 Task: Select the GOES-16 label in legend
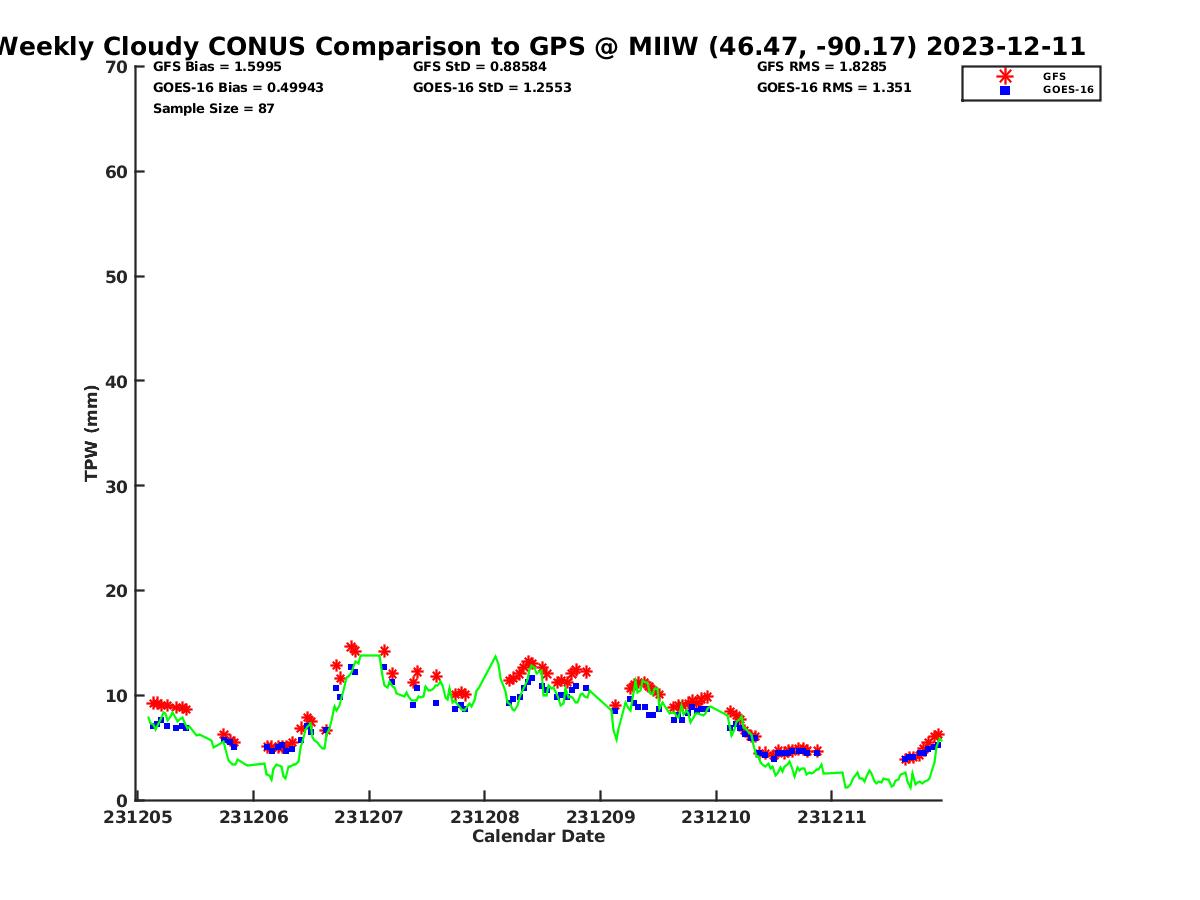(x=1068, y=90)
